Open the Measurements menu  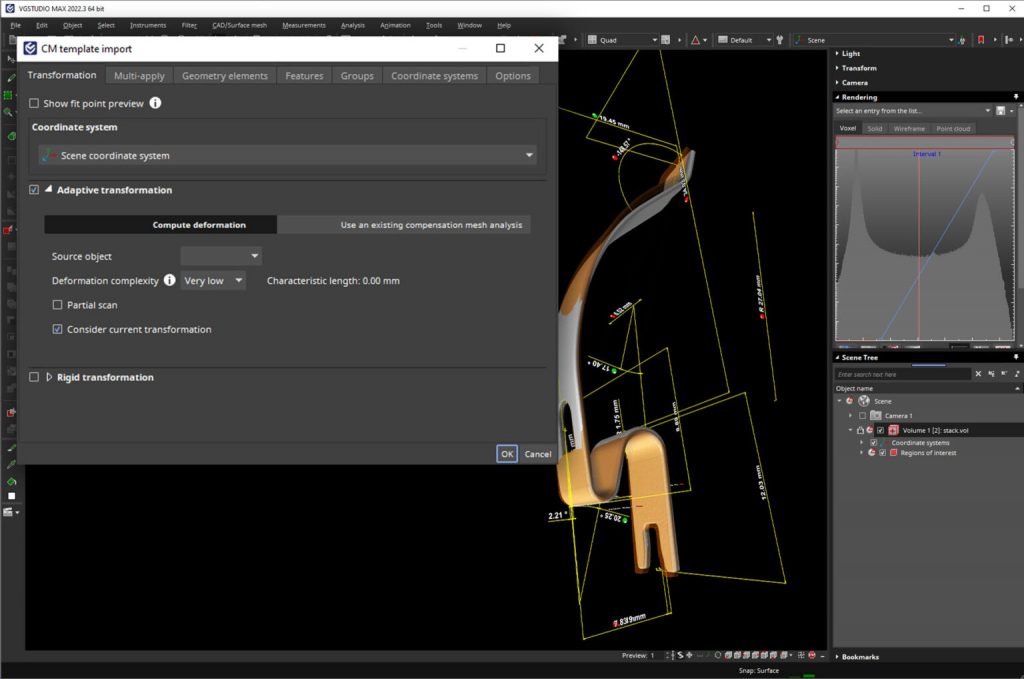[x=304, y=25]
